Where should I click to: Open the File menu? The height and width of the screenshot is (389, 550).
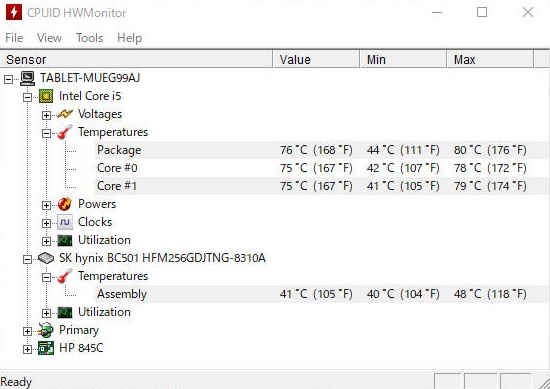pyautogui.click(x=14, y=38)
